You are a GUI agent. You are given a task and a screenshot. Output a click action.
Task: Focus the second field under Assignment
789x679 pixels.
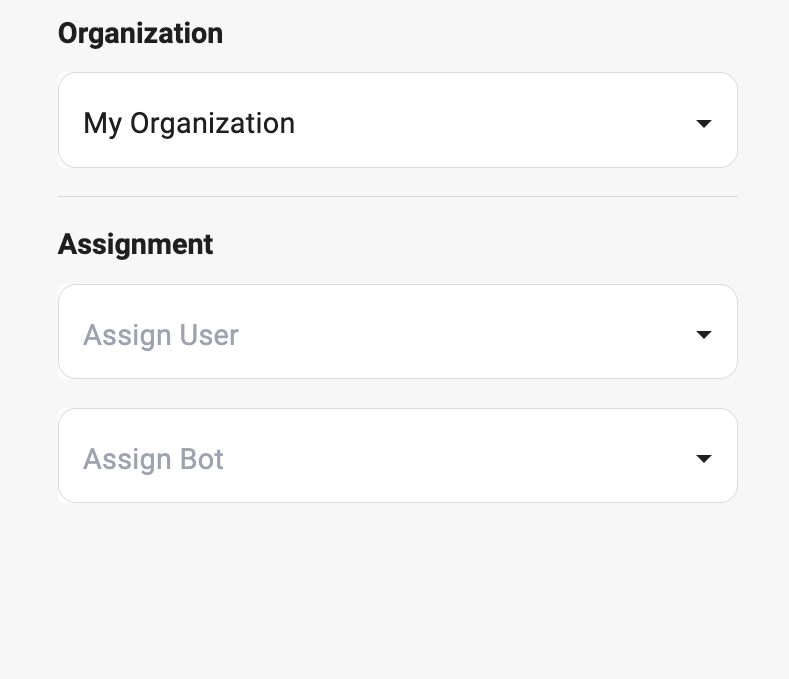point(397,456)
